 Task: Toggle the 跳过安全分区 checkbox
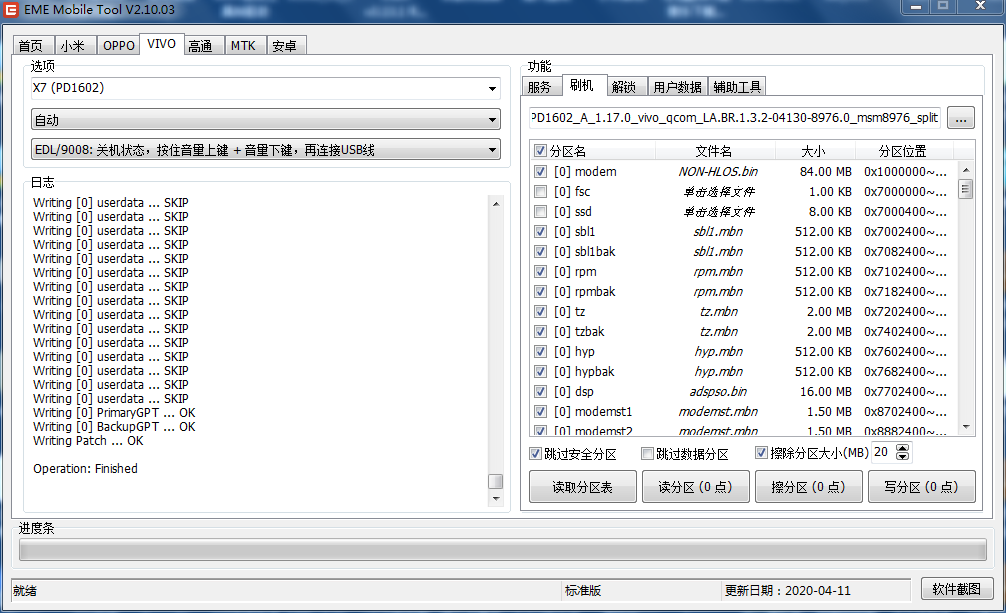tap(535, 454)
